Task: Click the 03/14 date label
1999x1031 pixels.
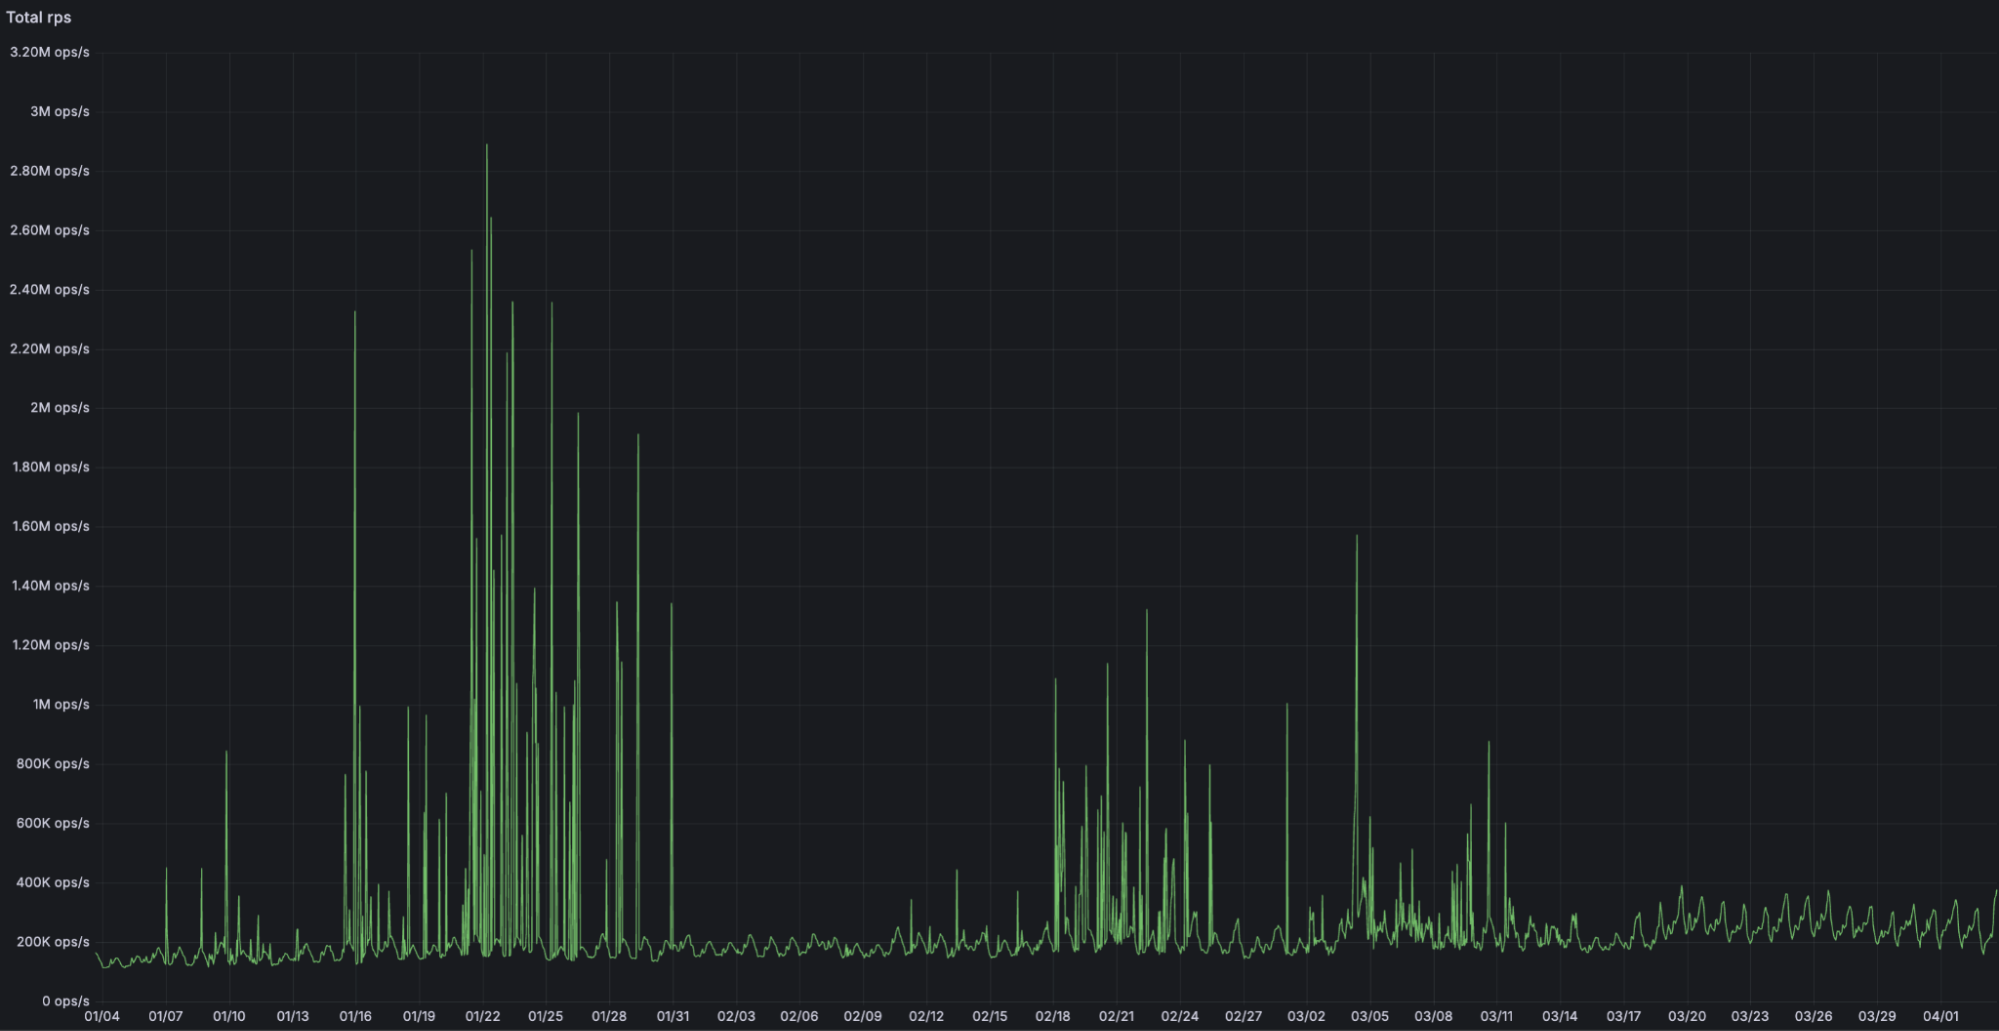Action: coord(1560,1017)
